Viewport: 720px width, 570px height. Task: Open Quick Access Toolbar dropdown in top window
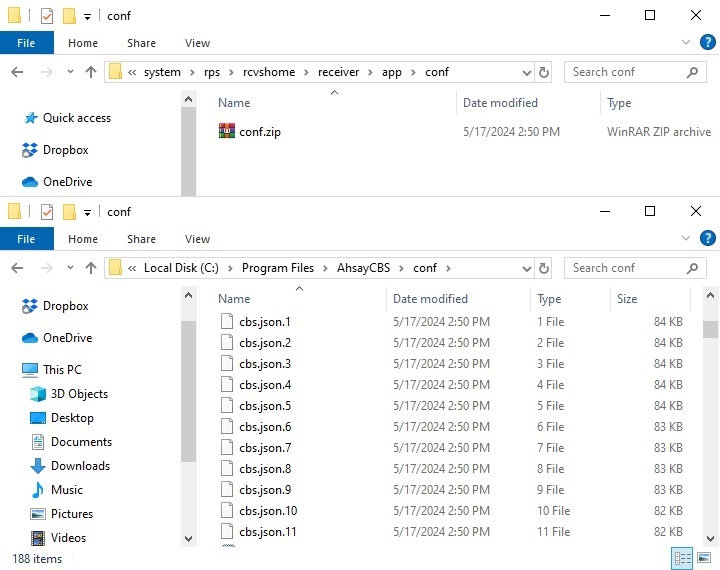pyautogui.click(x=87, y=17)
